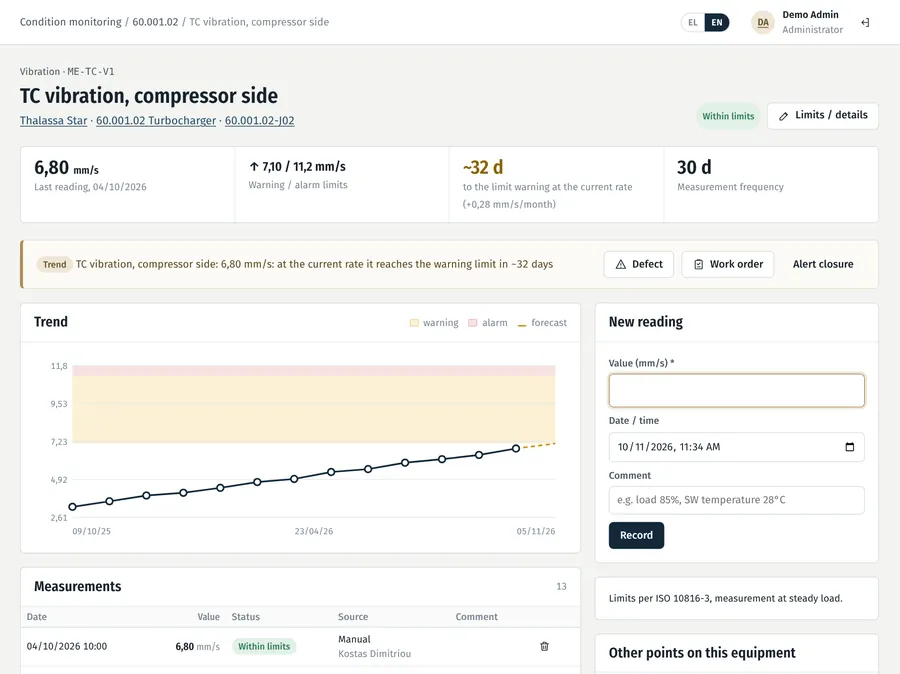Create a Work order from the alert

(728, 264)
